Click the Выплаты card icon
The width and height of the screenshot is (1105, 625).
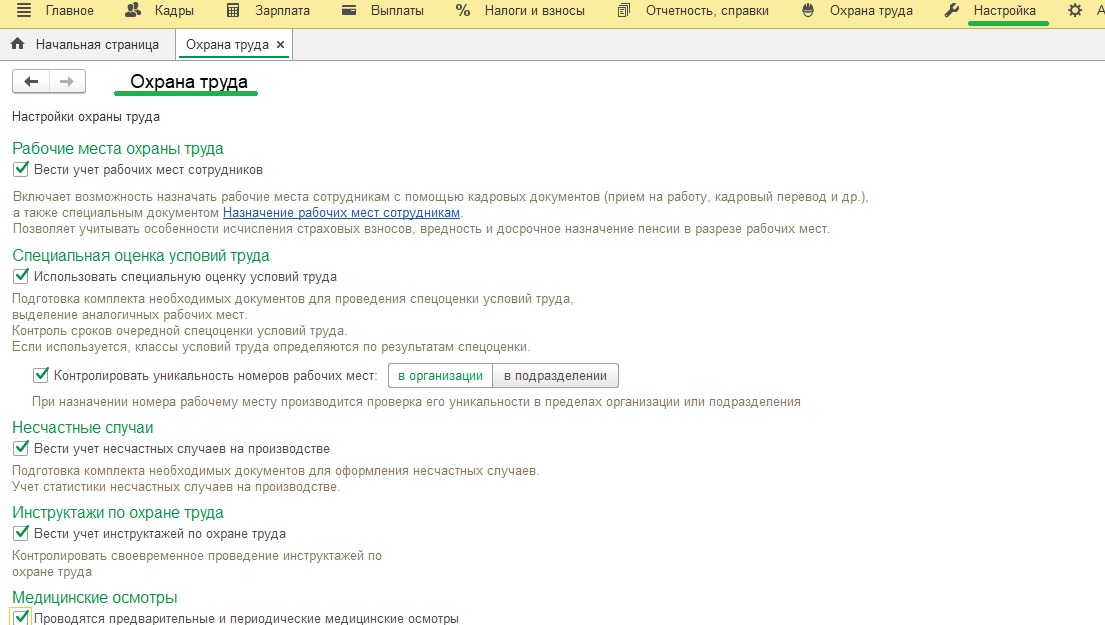click(349, 11)
